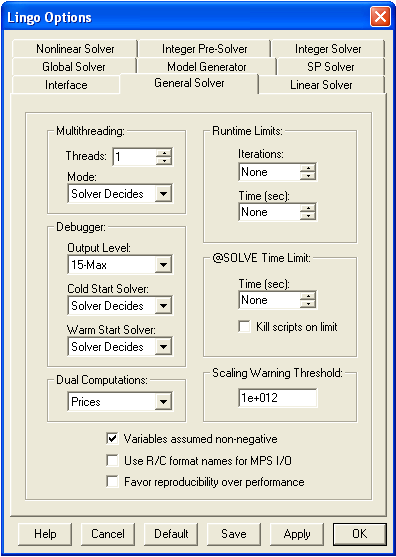396x557 pixels.
Task: Expand the Dual Computations Prices dropdown
Action: [x=163, y=402]
